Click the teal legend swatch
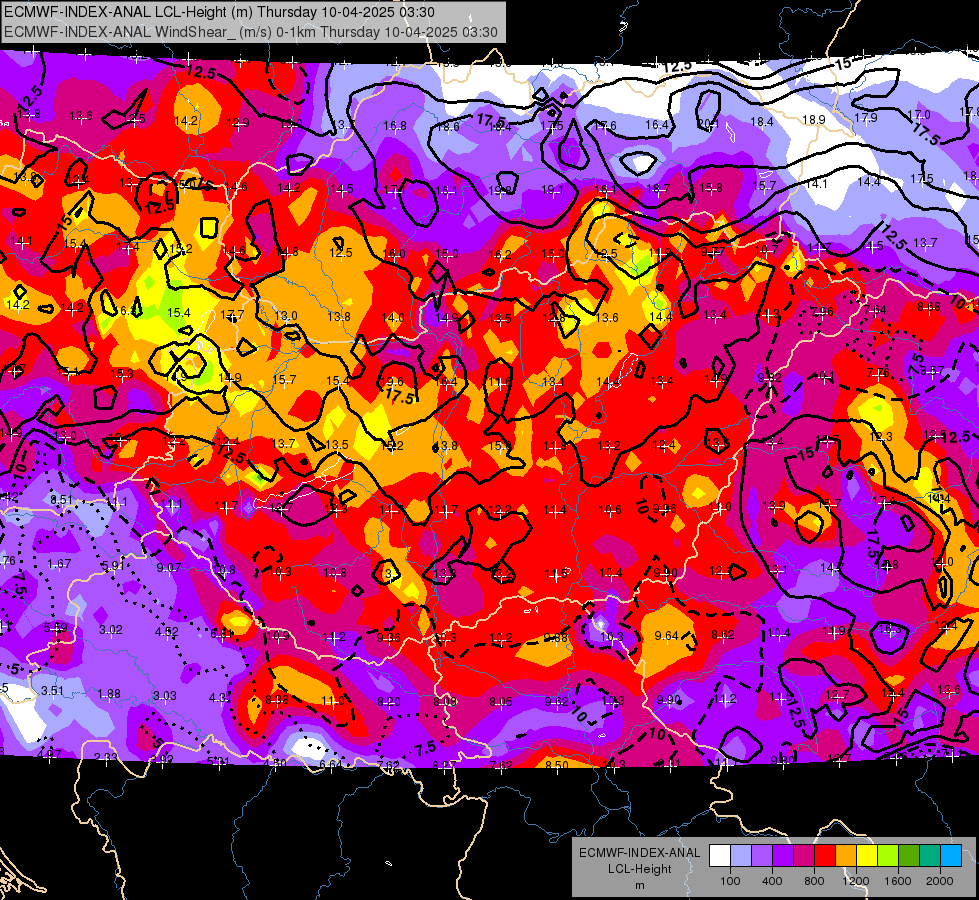 tap(930, 856)
